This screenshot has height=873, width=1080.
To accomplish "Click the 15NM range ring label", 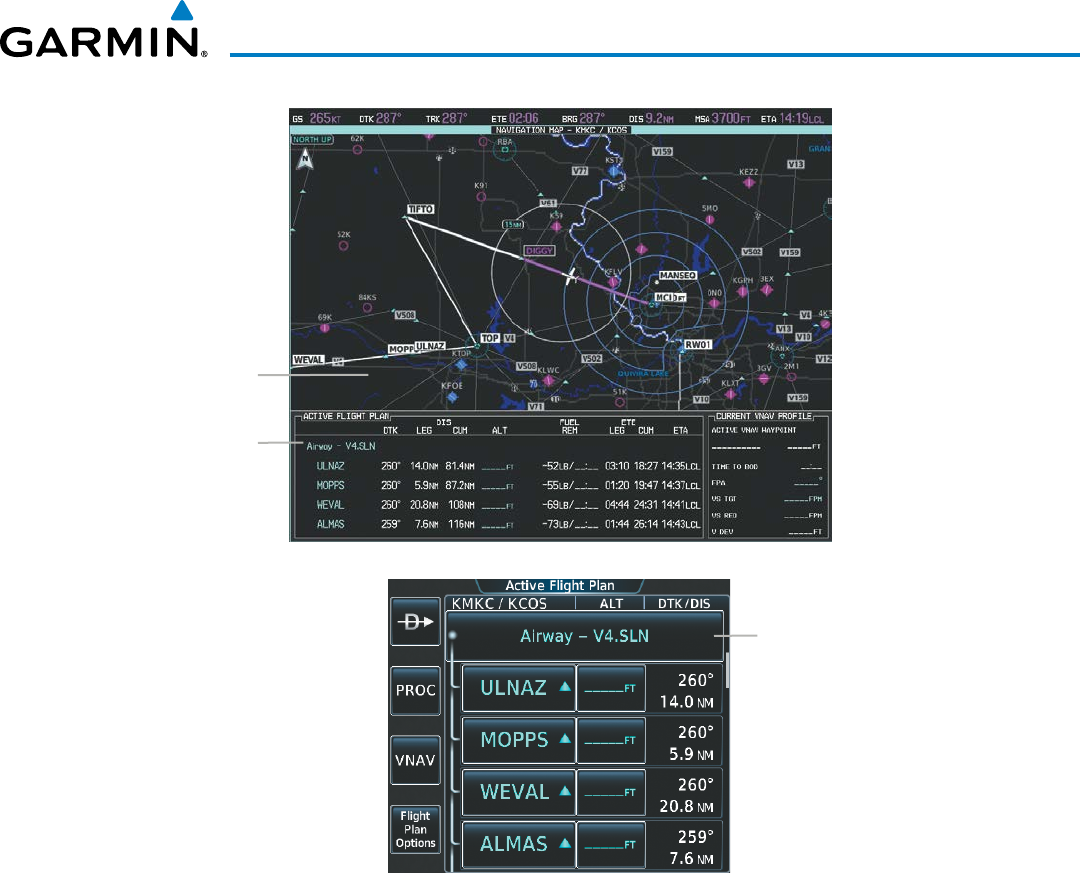I will 513,225.
